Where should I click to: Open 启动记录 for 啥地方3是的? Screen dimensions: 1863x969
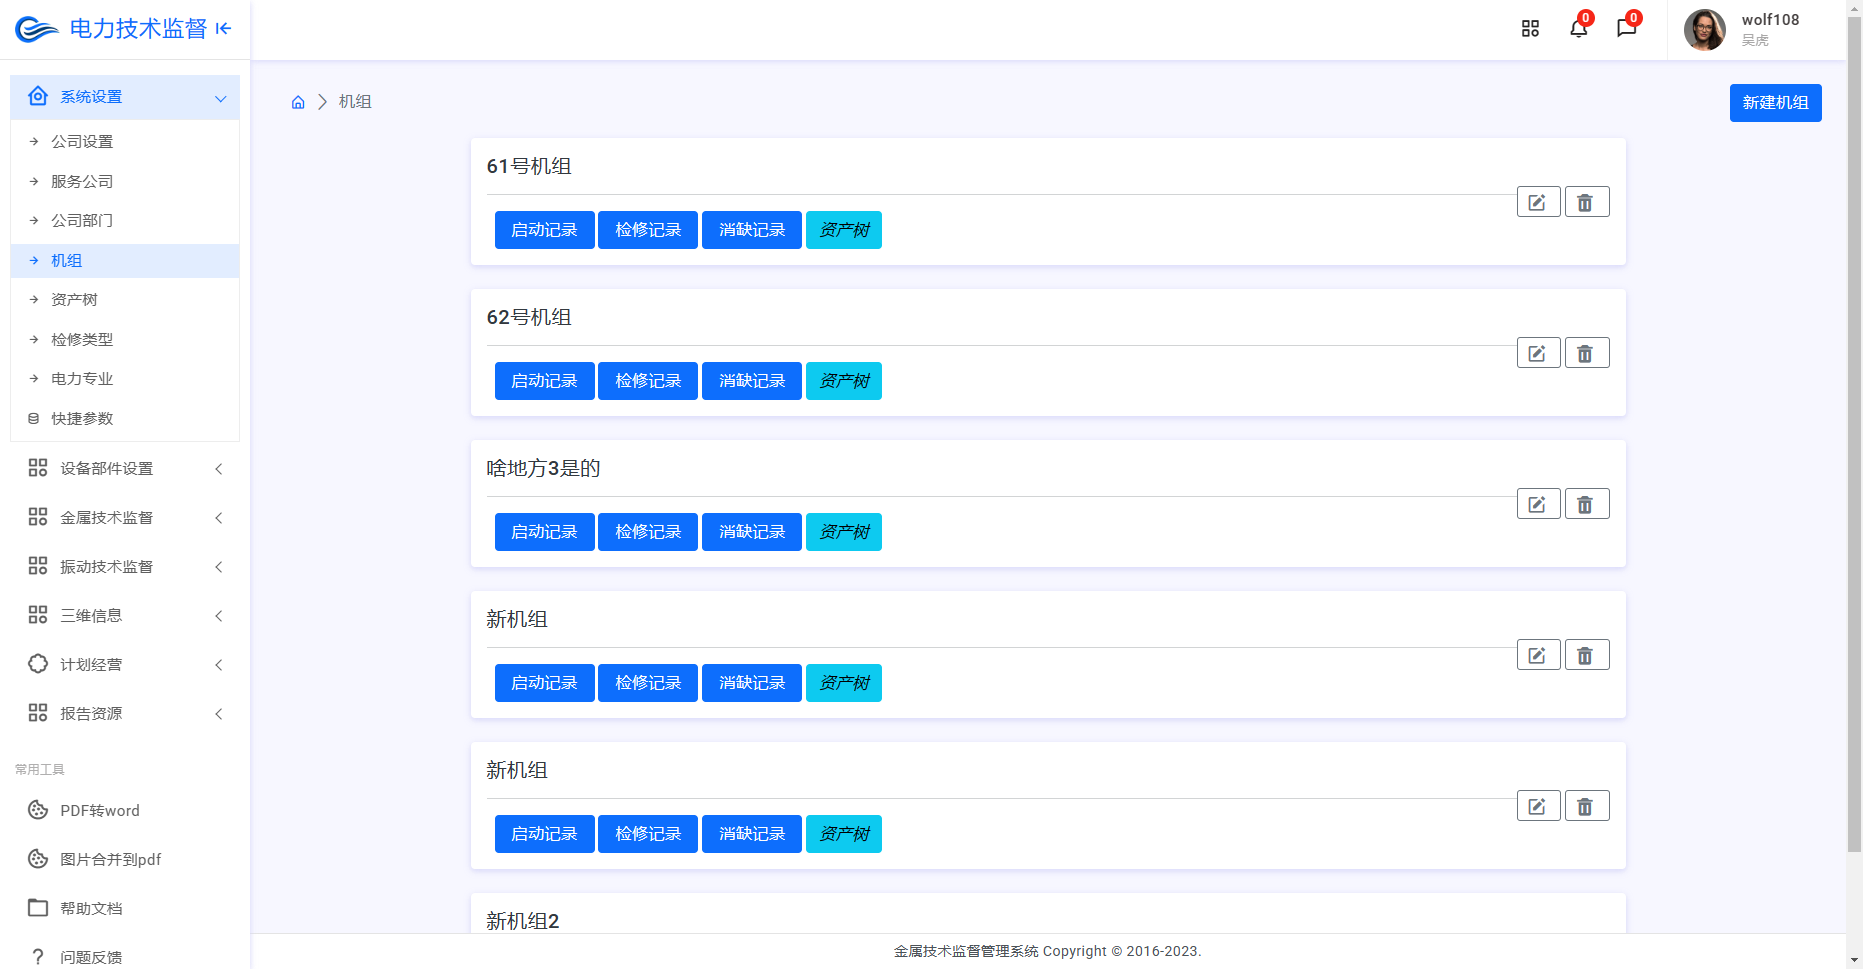pos(544,532)
